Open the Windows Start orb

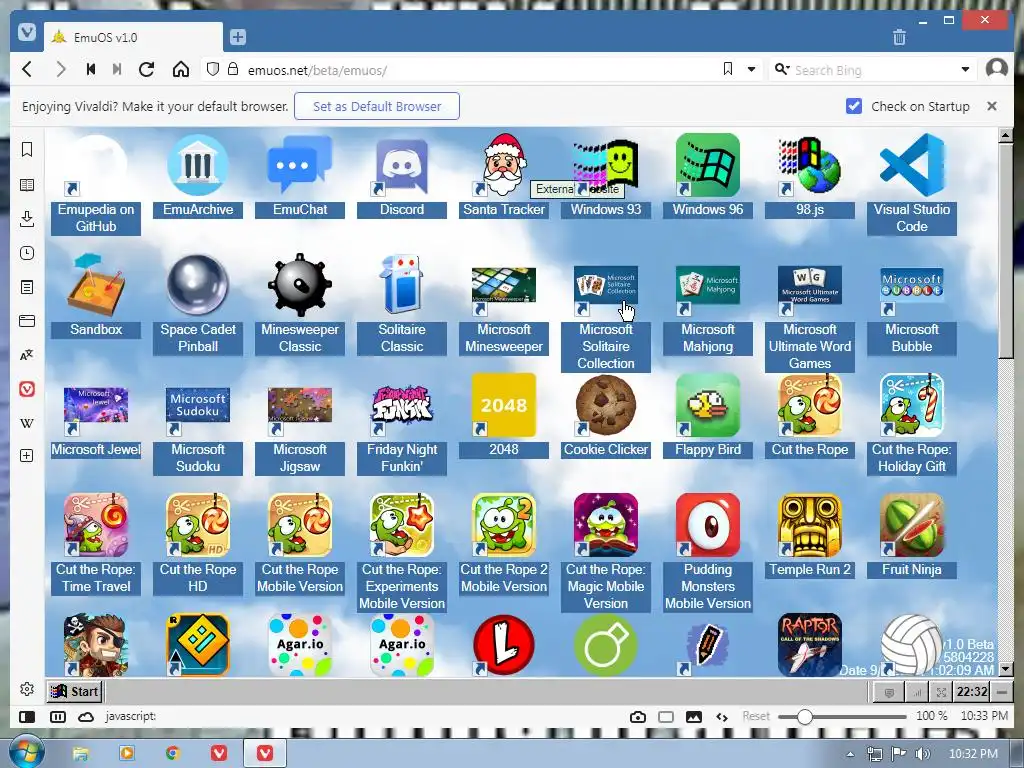click(26, 752)
